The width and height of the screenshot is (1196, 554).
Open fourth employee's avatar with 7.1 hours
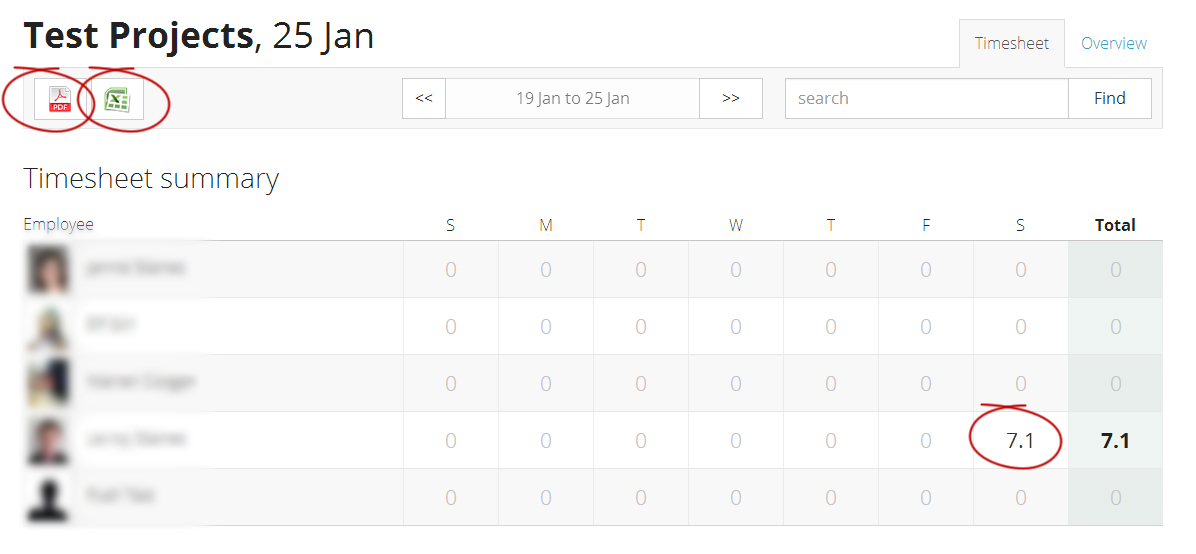[48, 440]
